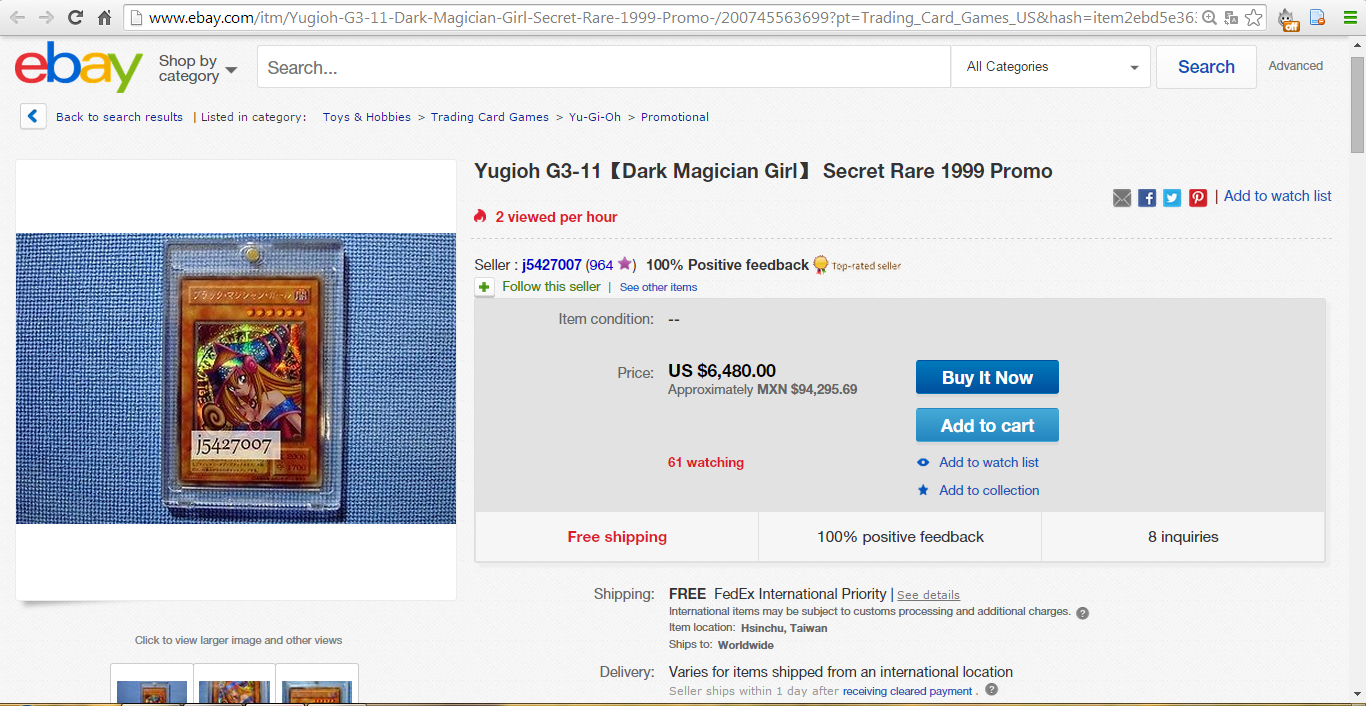Click the Add to cart button
The image size is (1366, 706).
coord(987,425)
